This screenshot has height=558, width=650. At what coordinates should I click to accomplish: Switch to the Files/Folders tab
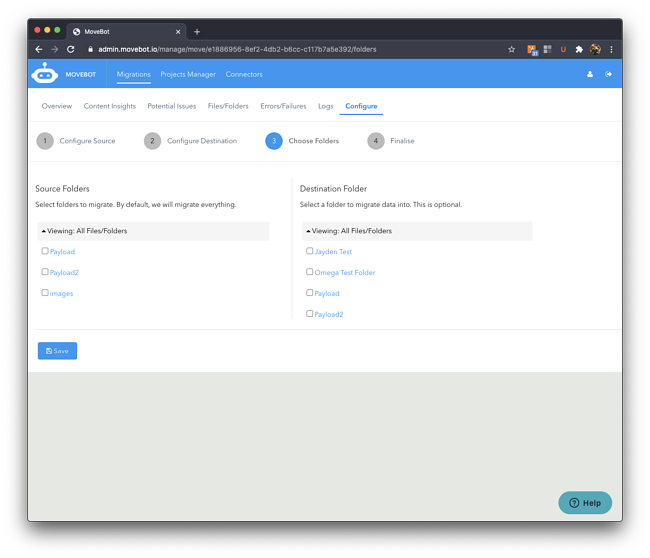coord(228,106)
